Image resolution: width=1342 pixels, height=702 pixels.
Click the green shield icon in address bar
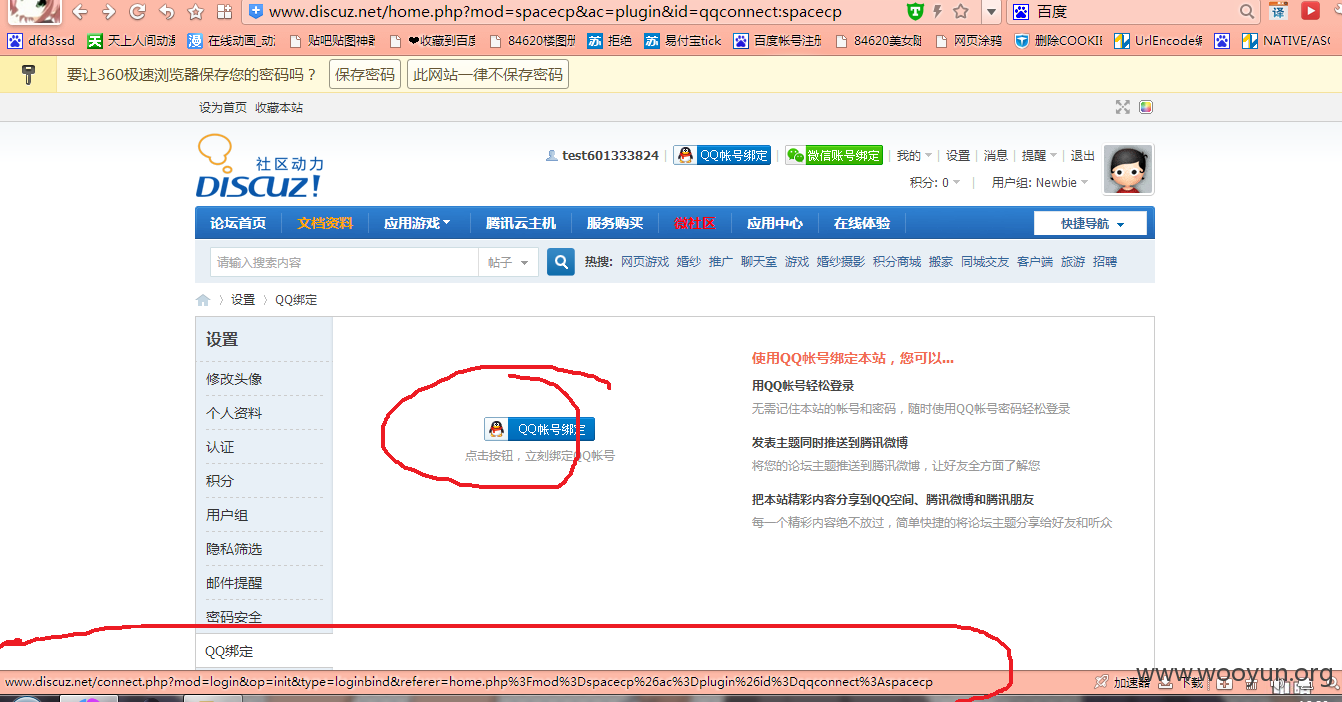(915, 12)
